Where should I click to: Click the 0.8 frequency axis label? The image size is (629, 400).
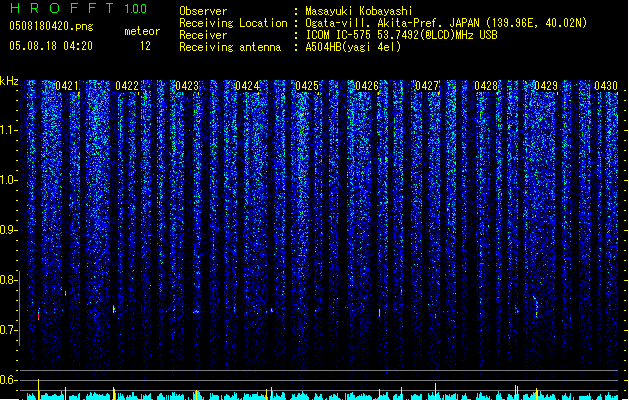[8, 280]
